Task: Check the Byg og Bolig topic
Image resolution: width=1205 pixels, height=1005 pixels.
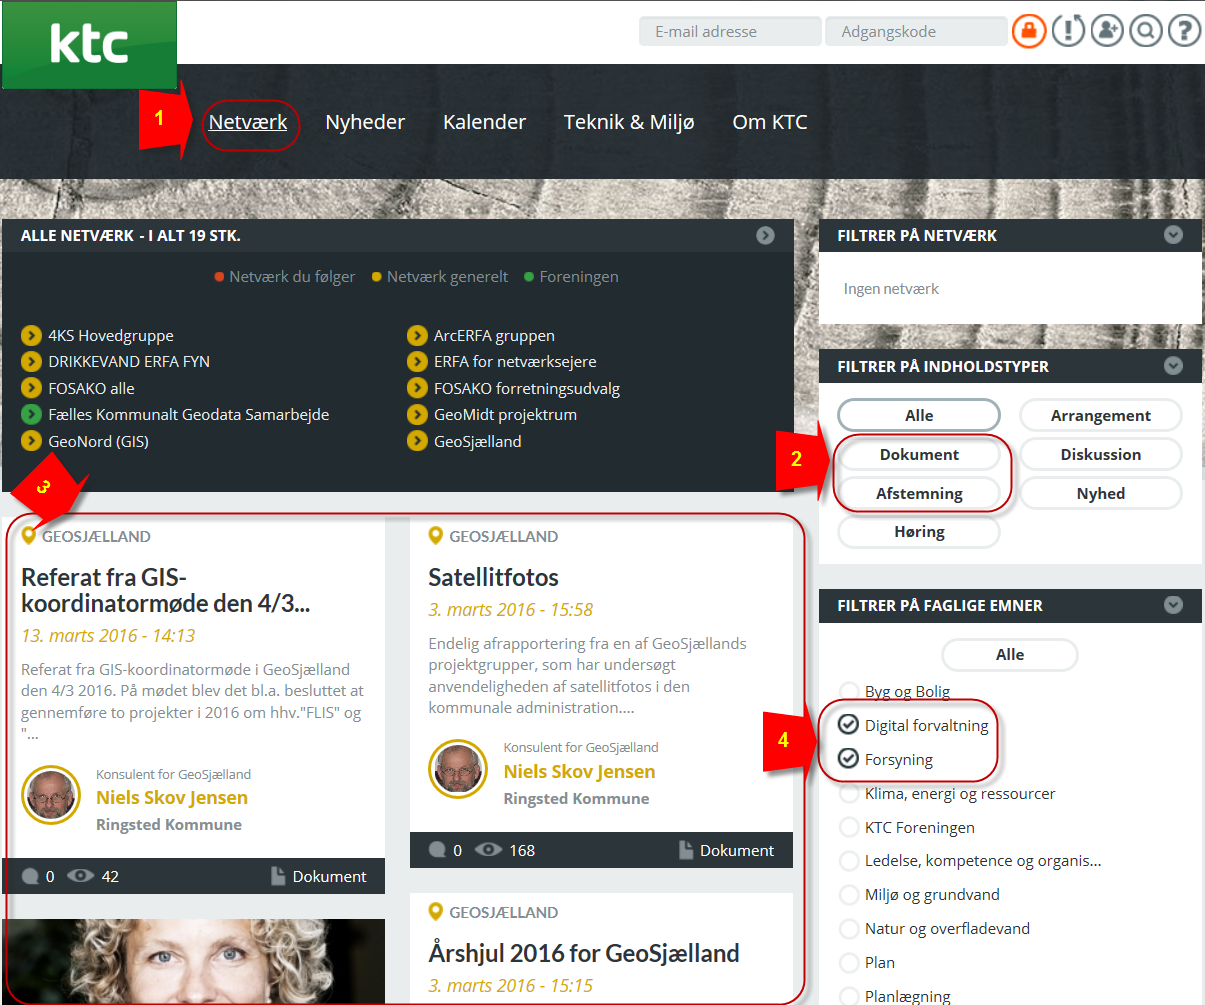Action: (849, 691)
